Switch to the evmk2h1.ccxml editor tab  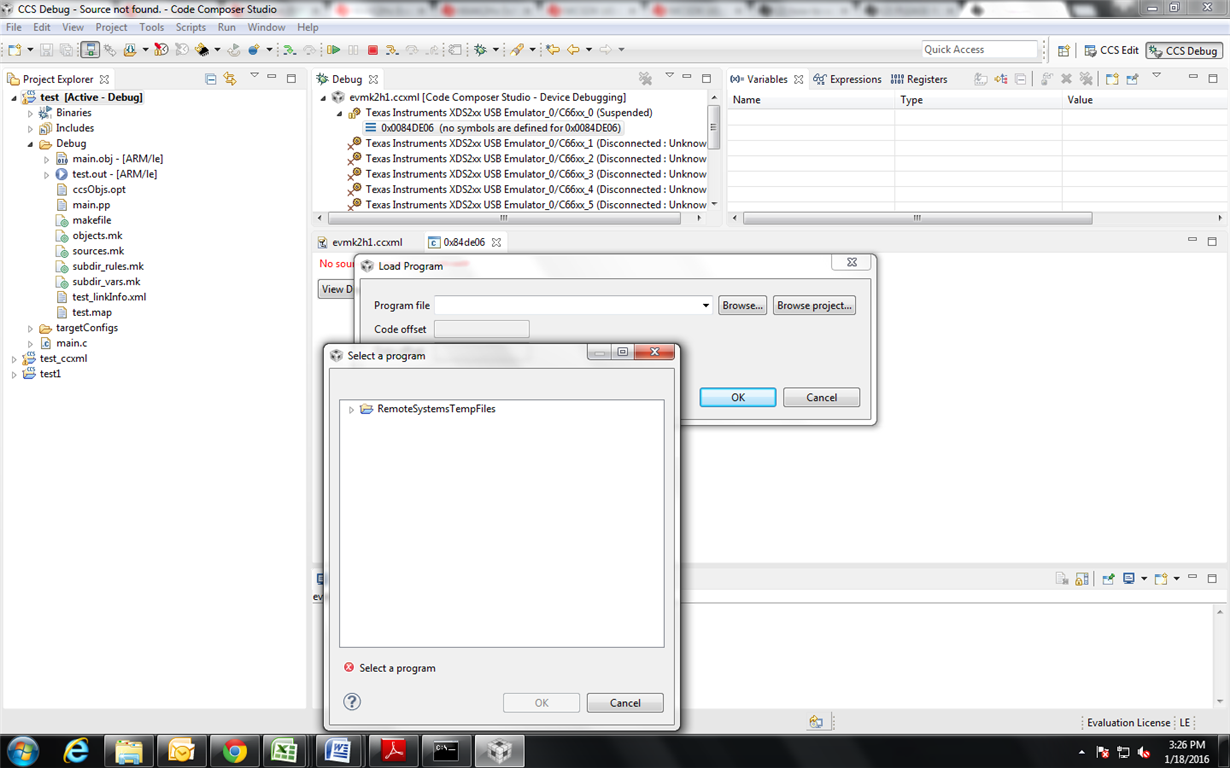(360, 242)
